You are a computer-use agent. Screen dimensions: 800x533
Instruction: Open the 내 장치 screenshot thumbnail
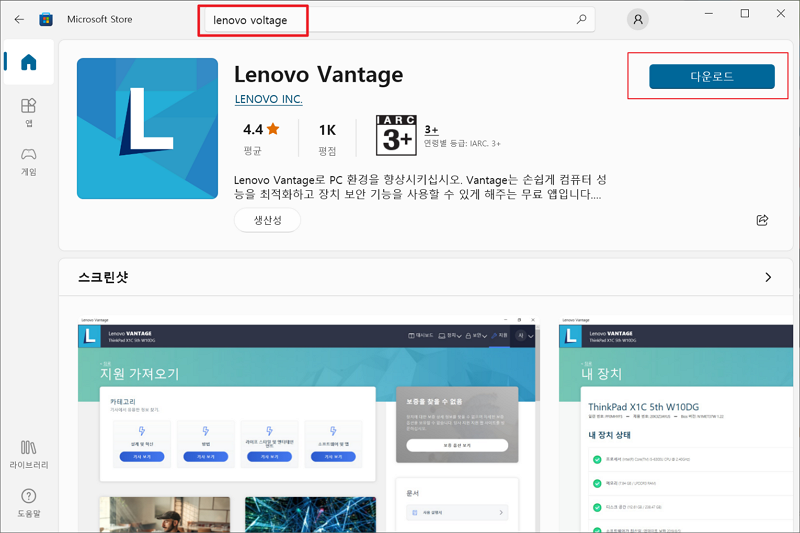676,424
